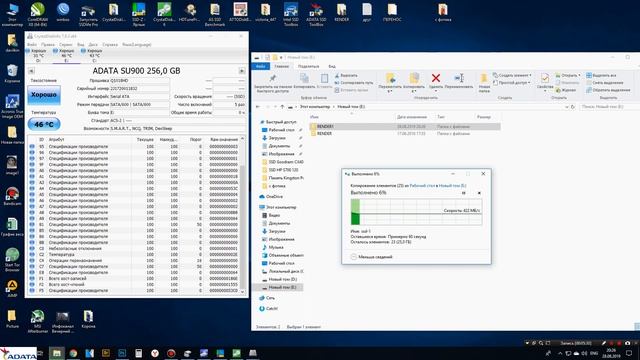Click the SMART table vertical scrollbar
The width and height of the screenshot is (640, 360).
242,215
